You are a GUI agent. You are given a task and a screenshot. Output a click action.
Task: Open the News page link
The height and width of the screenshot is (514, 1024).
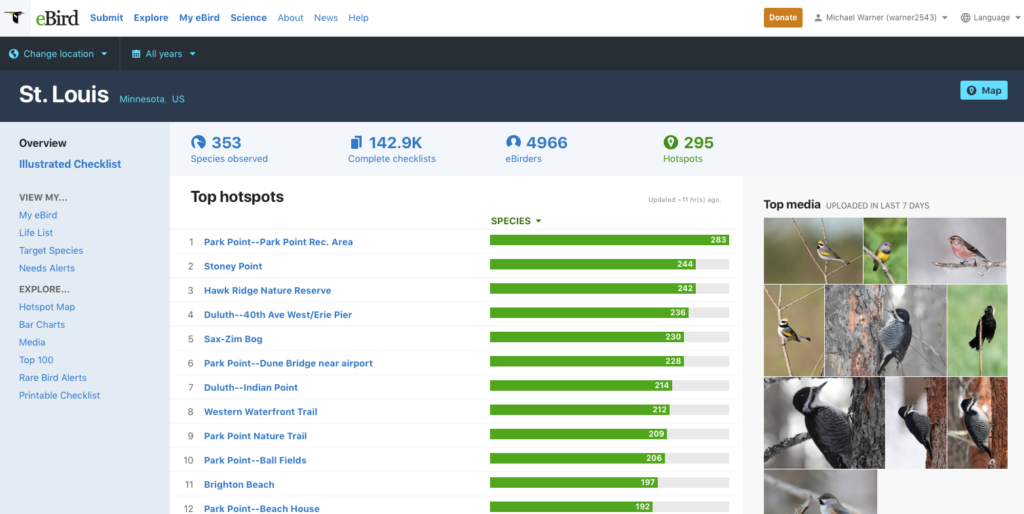[326, 18]
